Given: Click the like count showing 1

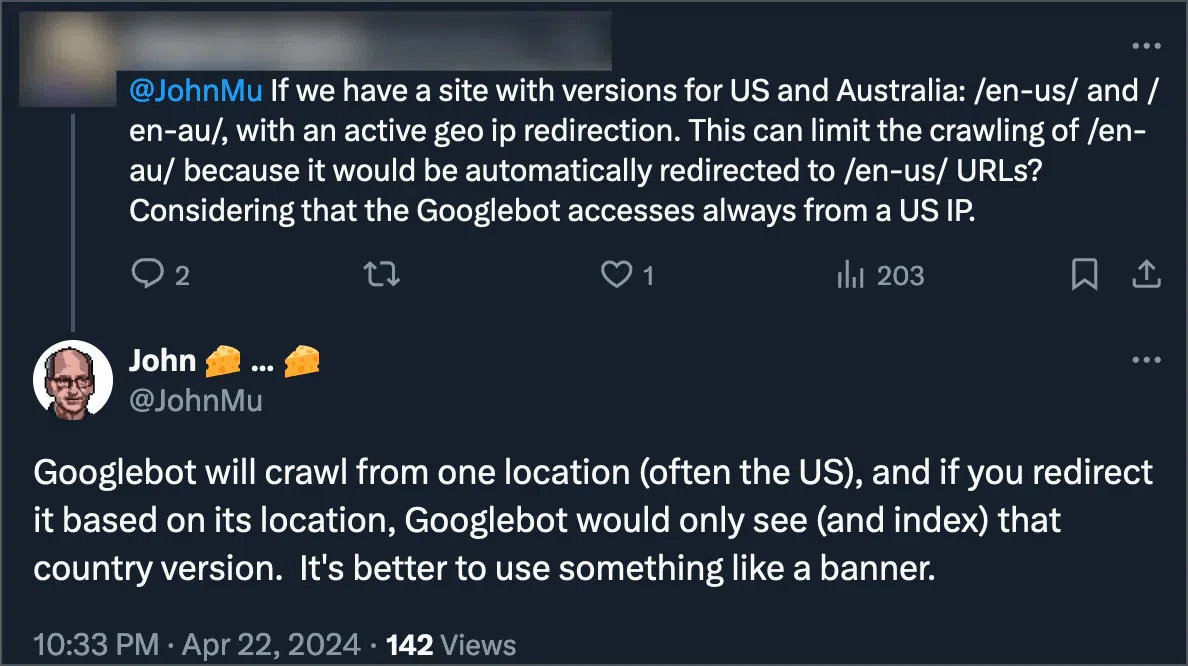Looking at the screenshot, I should 648,277.
